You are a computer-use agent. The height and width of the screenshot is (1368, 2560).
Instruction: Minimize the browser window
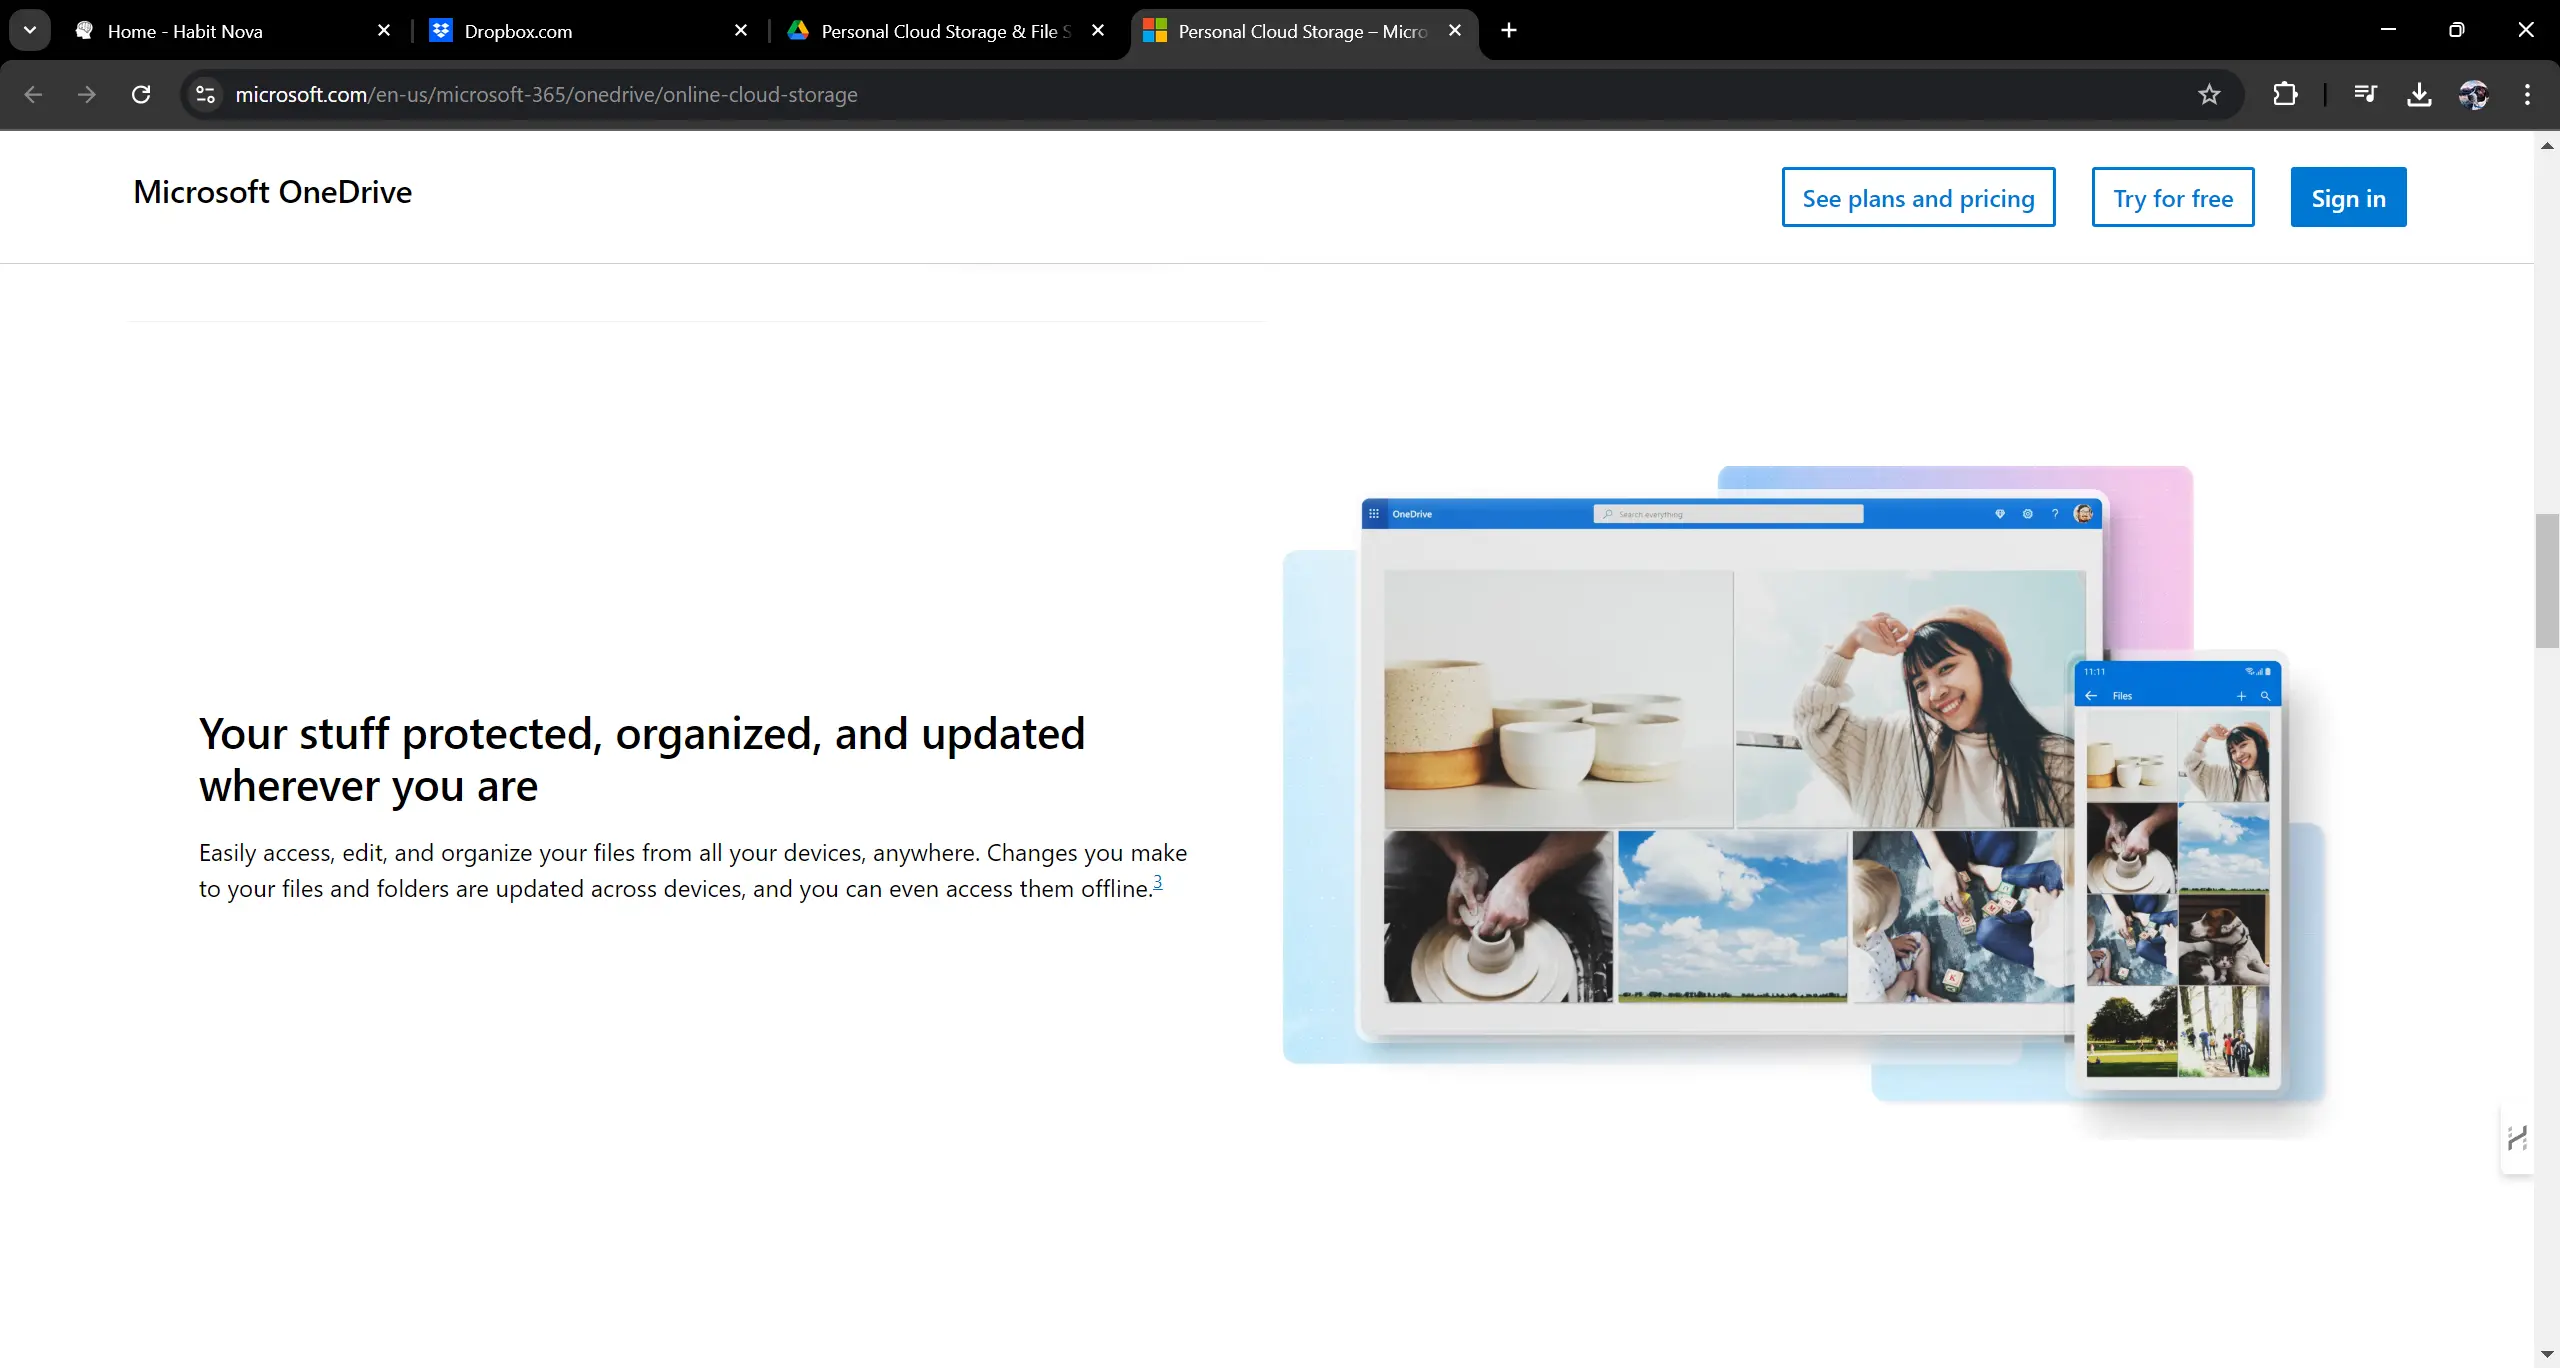2388,30
